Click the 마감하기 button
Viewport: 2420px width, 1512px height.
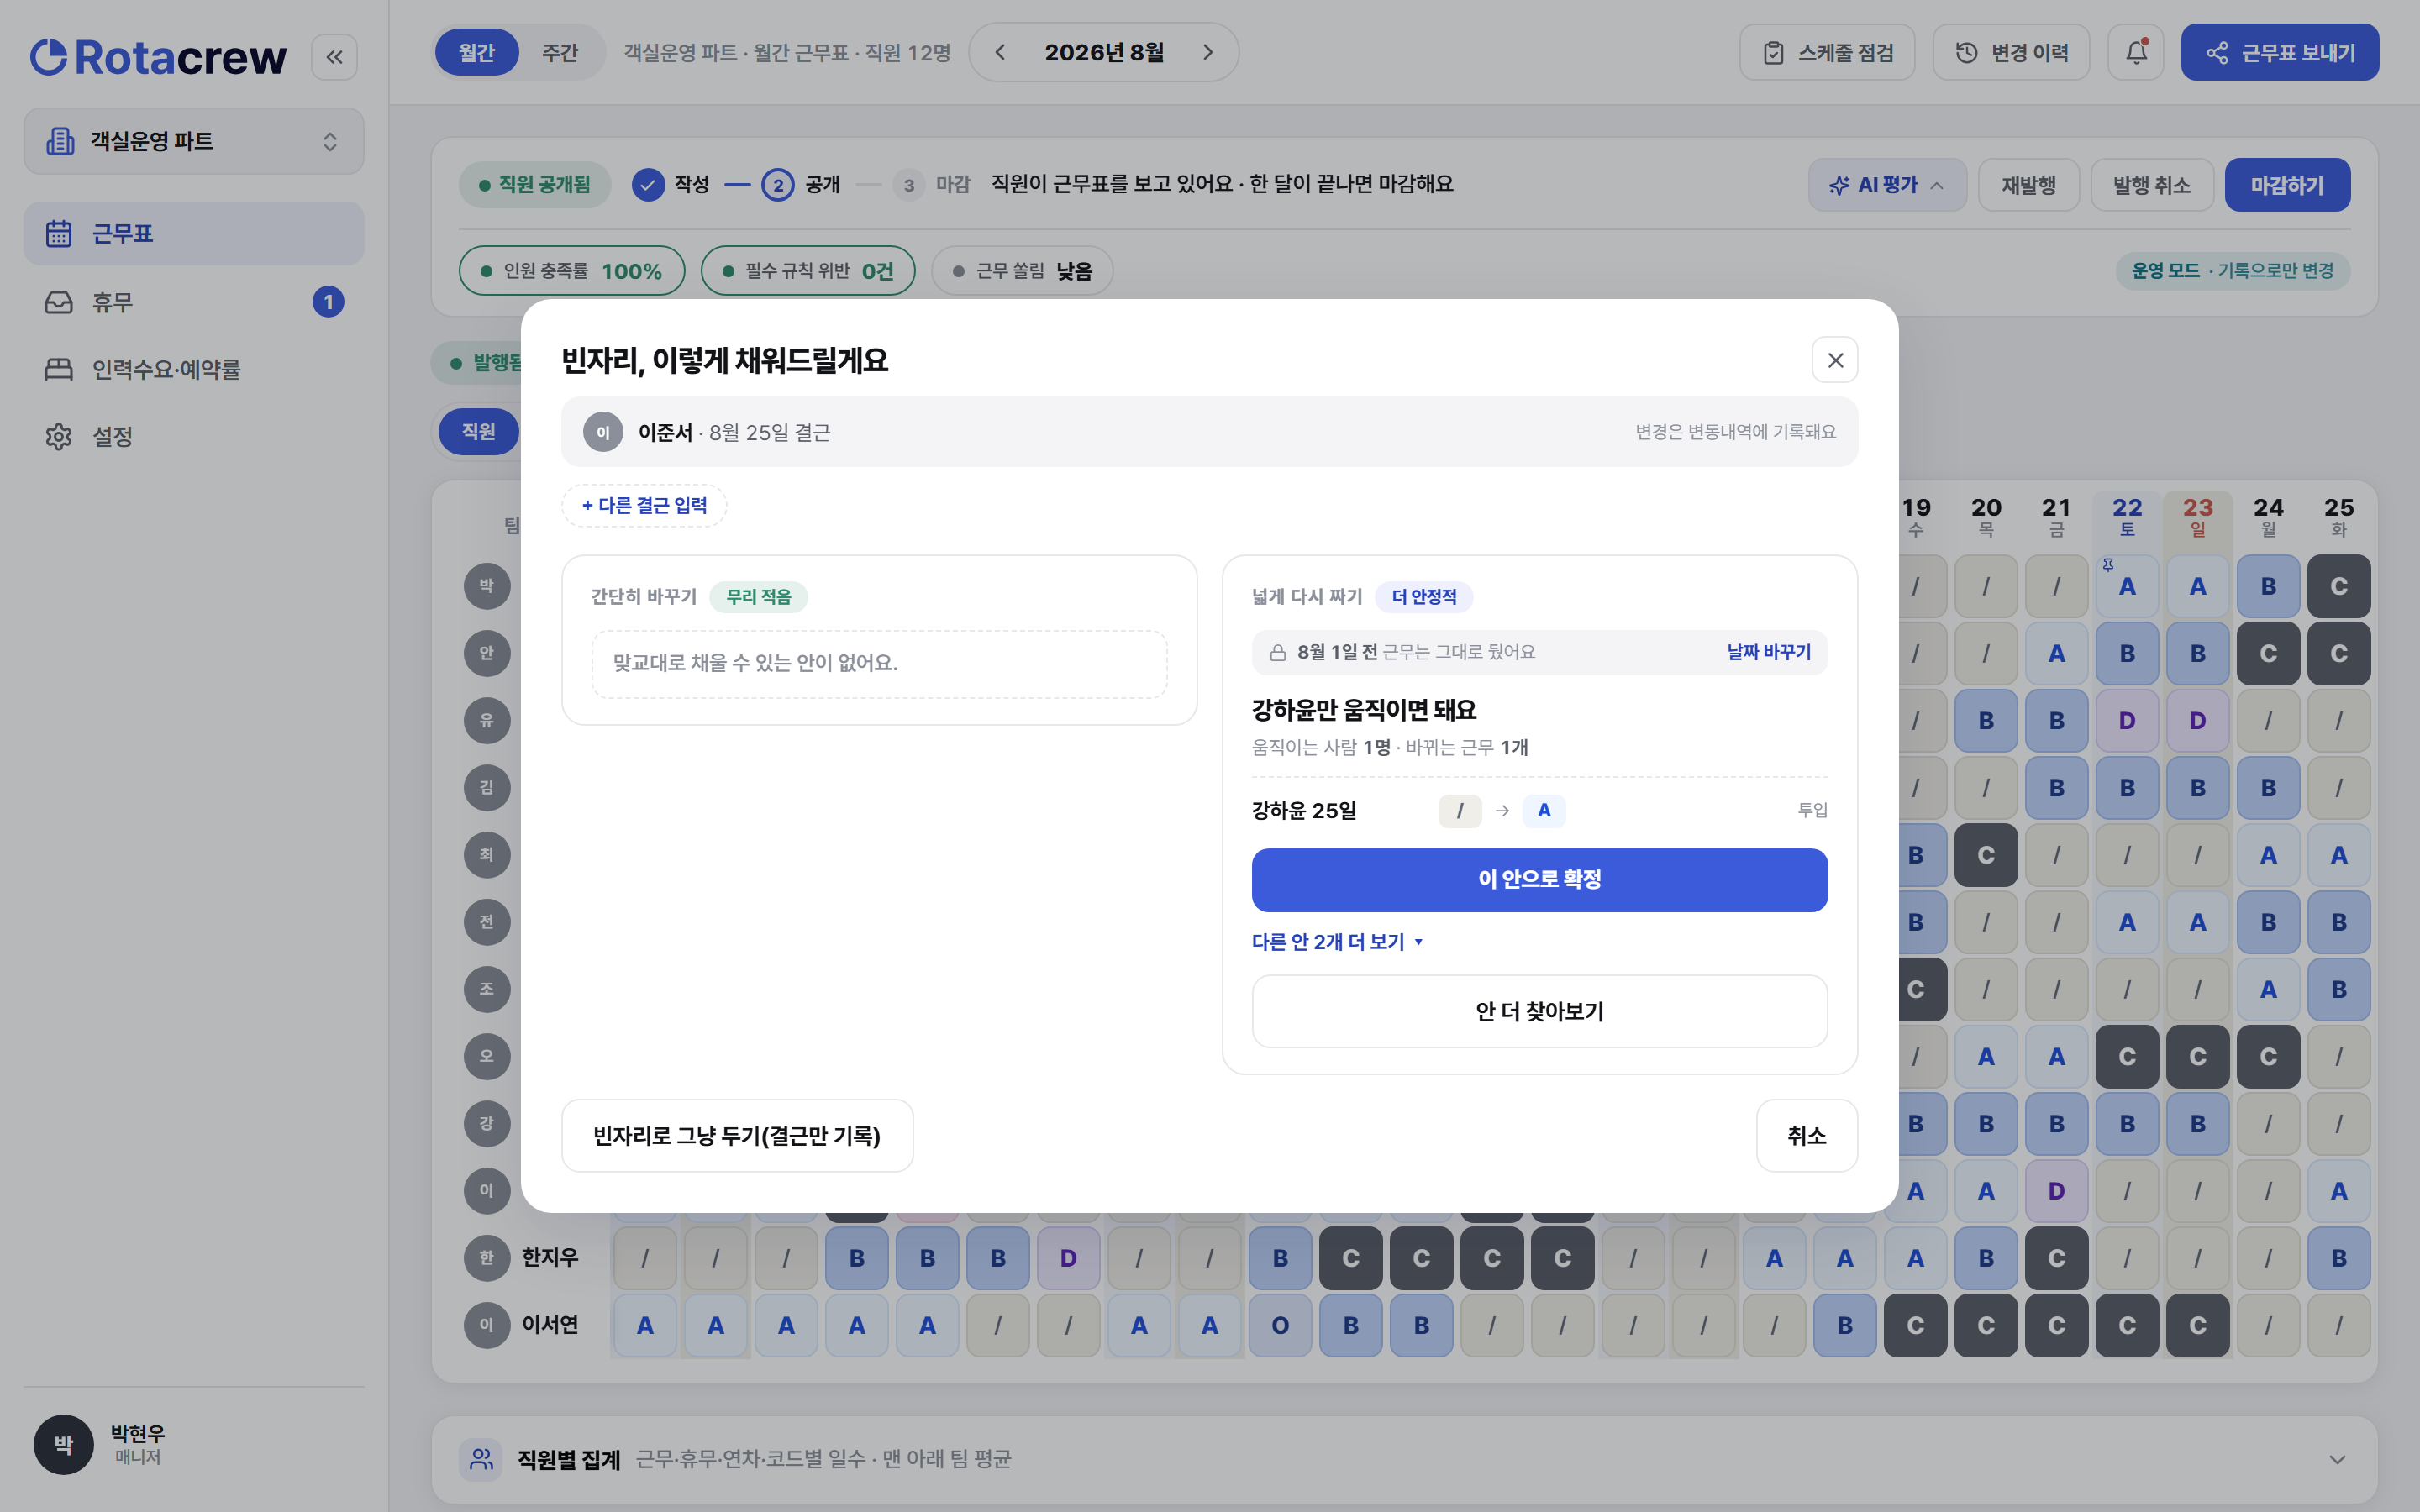[x=2287, y=185]
